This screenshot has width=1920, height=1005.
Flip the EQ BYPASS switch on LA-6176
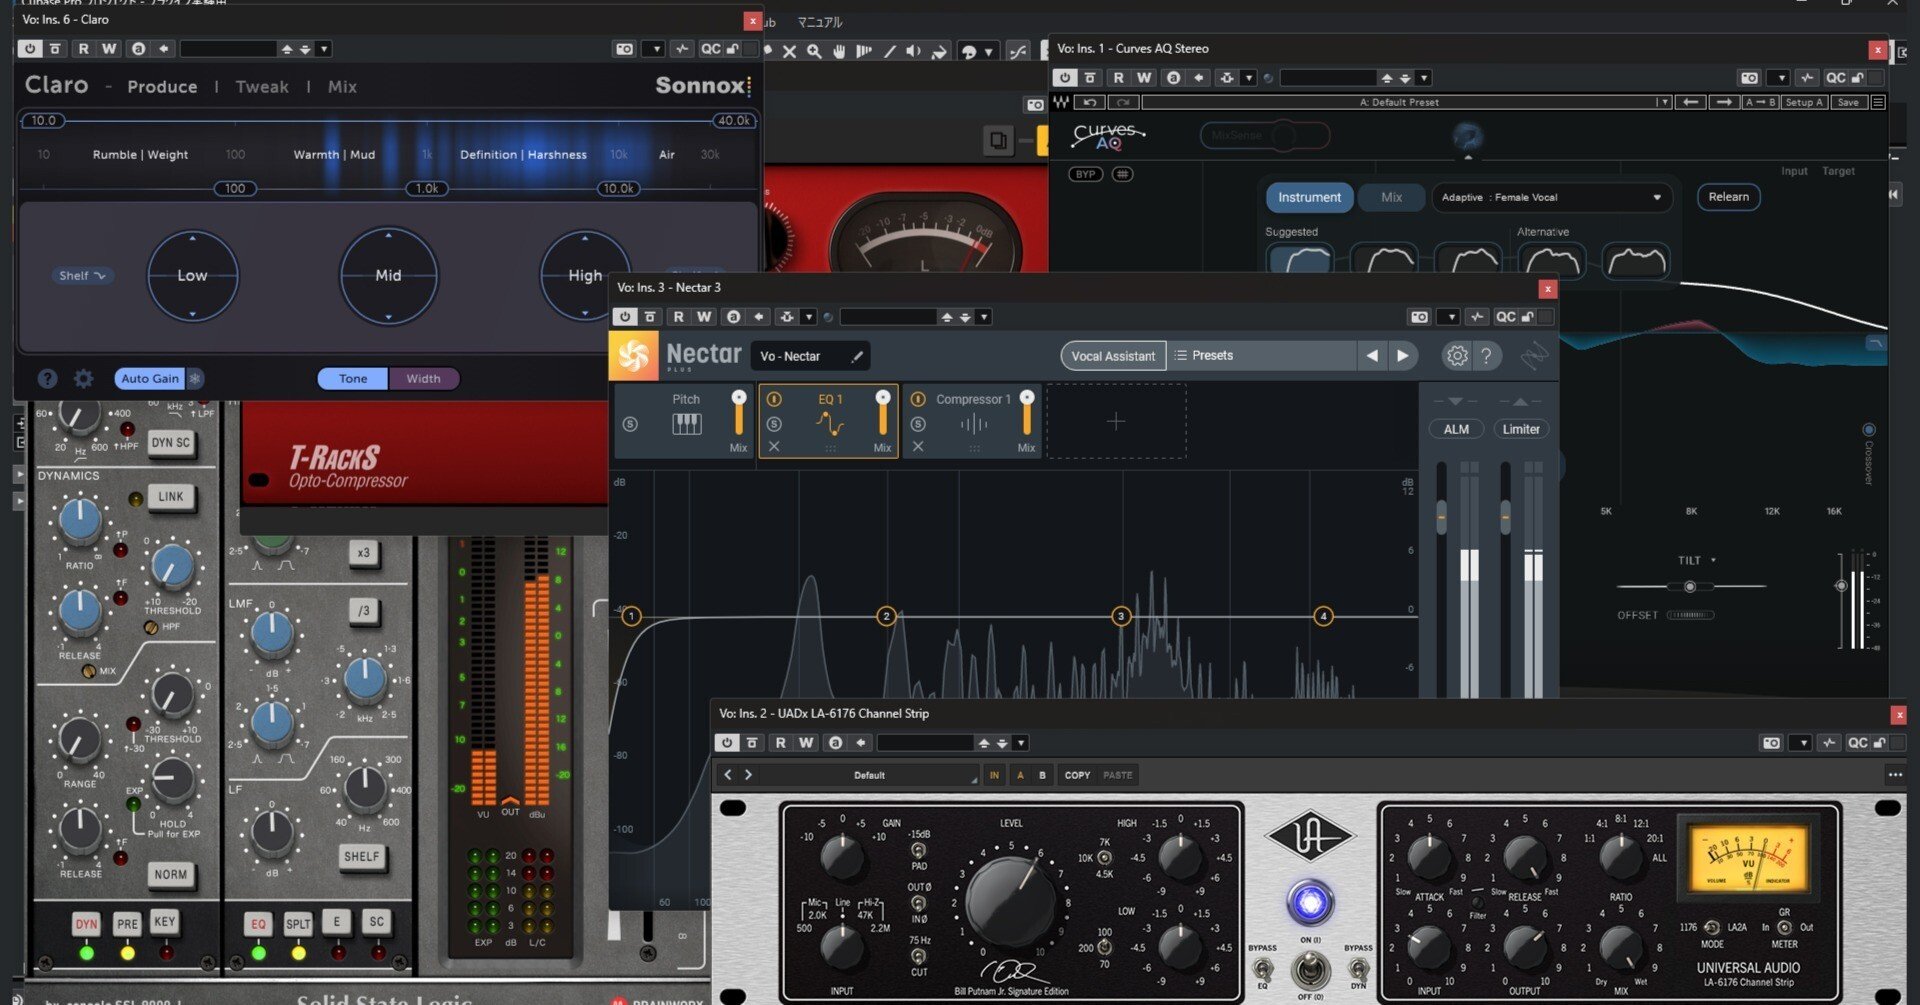point(1263,969)
